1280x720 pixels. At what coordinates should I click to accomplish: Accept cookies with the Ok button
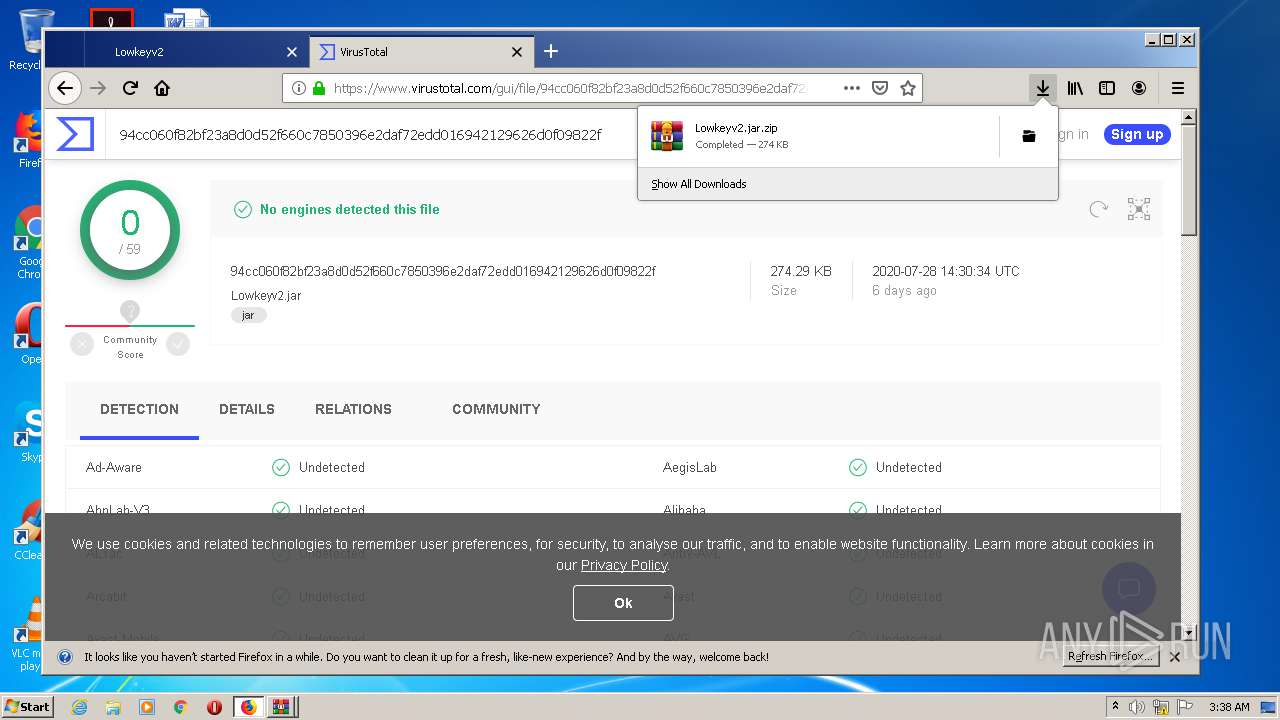tap(623, 603)
